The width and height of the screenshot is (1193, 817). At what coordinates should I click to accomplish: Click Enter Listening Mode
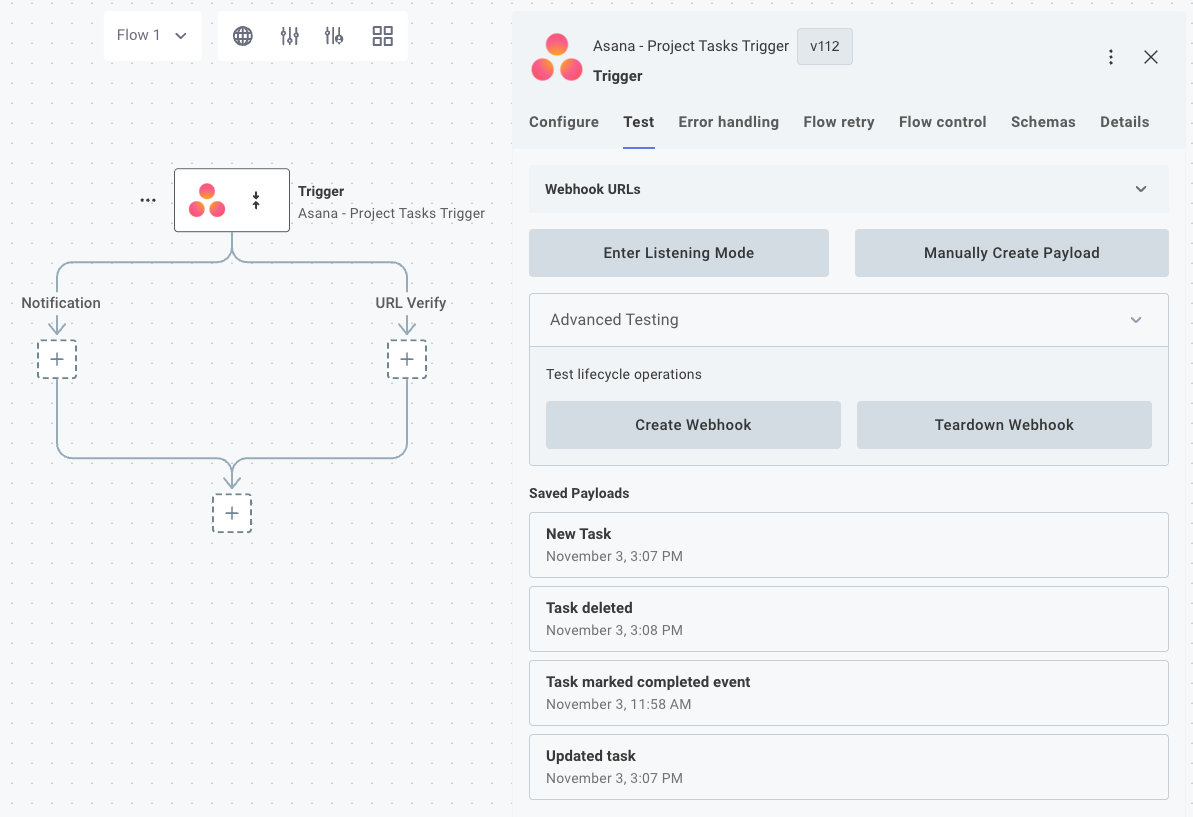(x=678, y=252)
